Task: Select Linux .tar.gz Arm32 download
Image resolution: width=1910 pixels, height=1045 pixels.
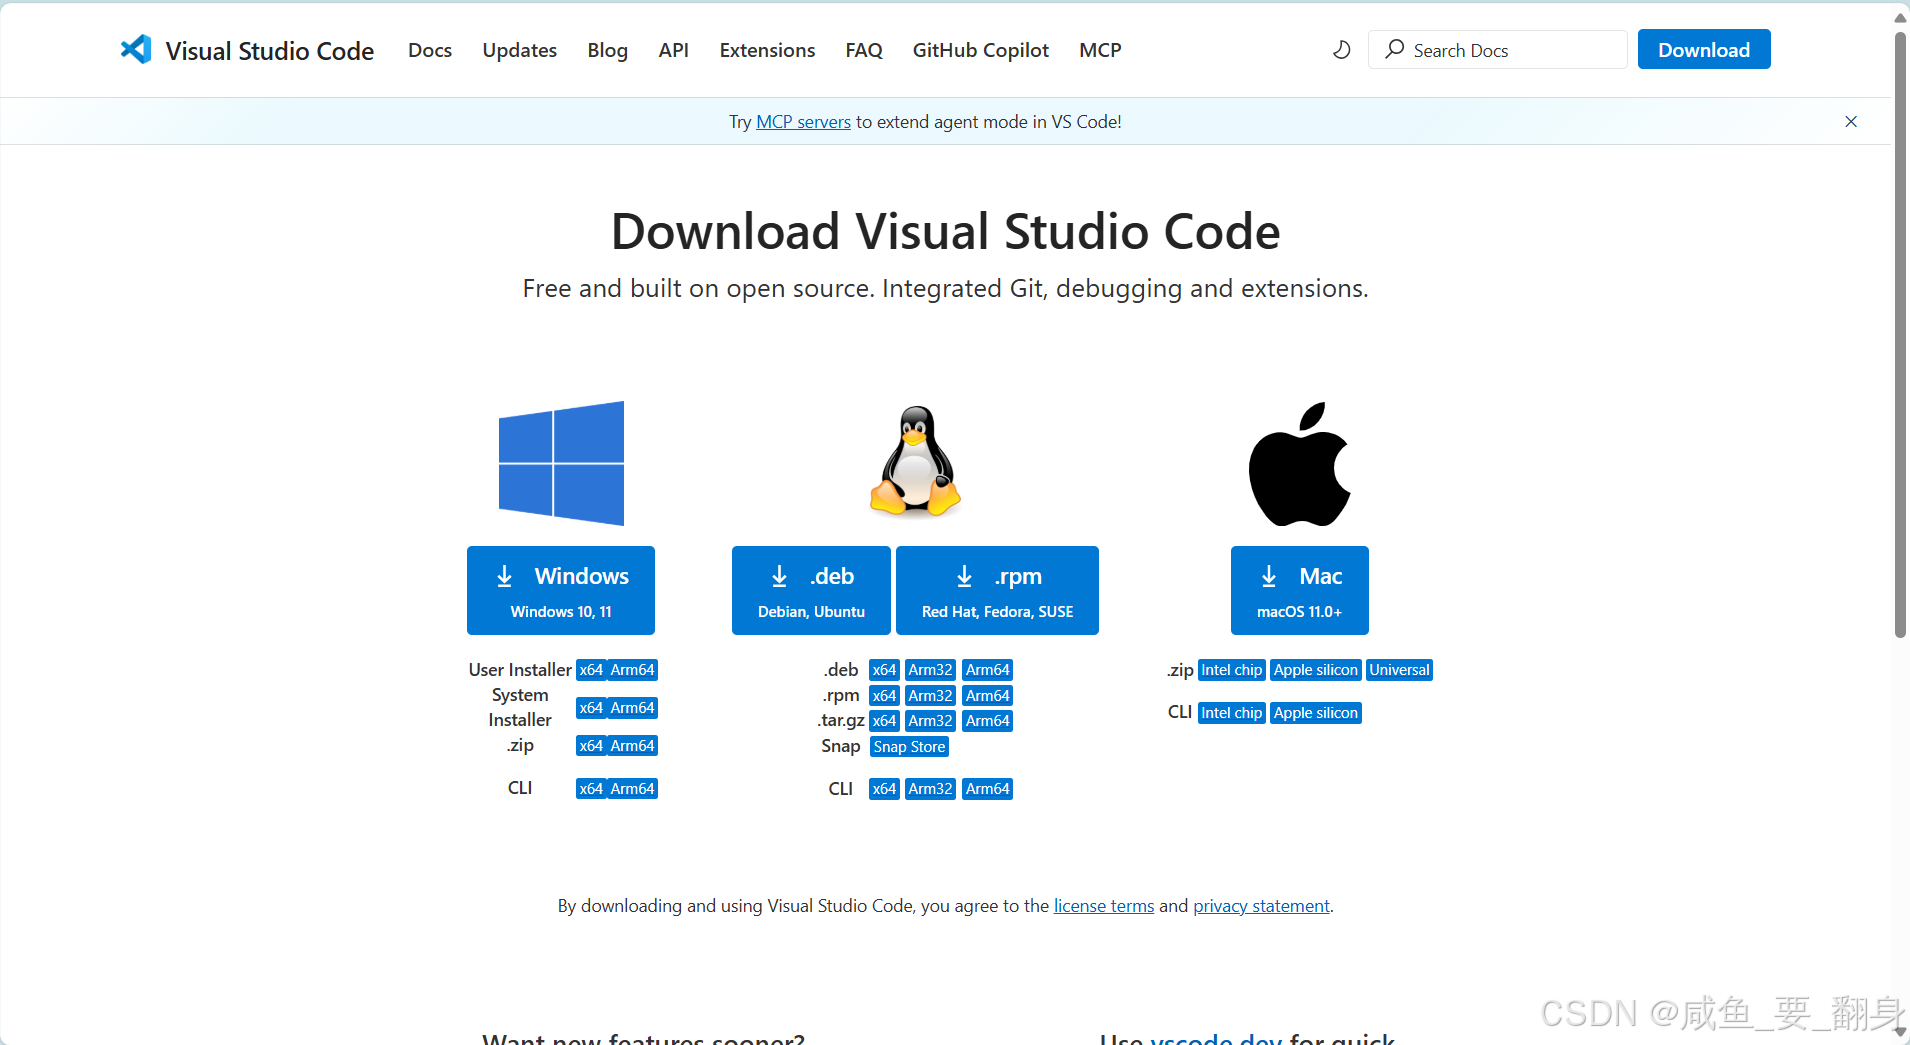Action: point(930,721)
